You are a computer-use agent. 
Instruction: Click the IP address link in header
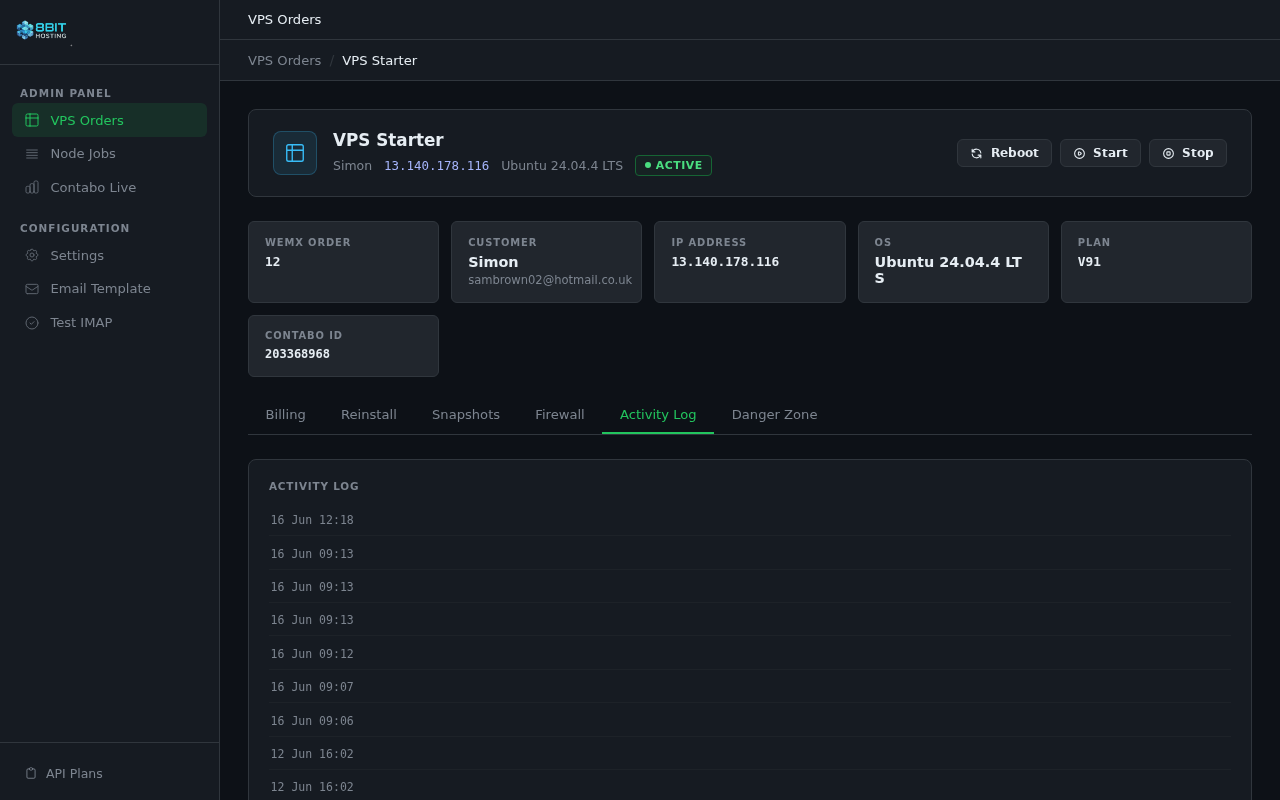coord(437,166)
